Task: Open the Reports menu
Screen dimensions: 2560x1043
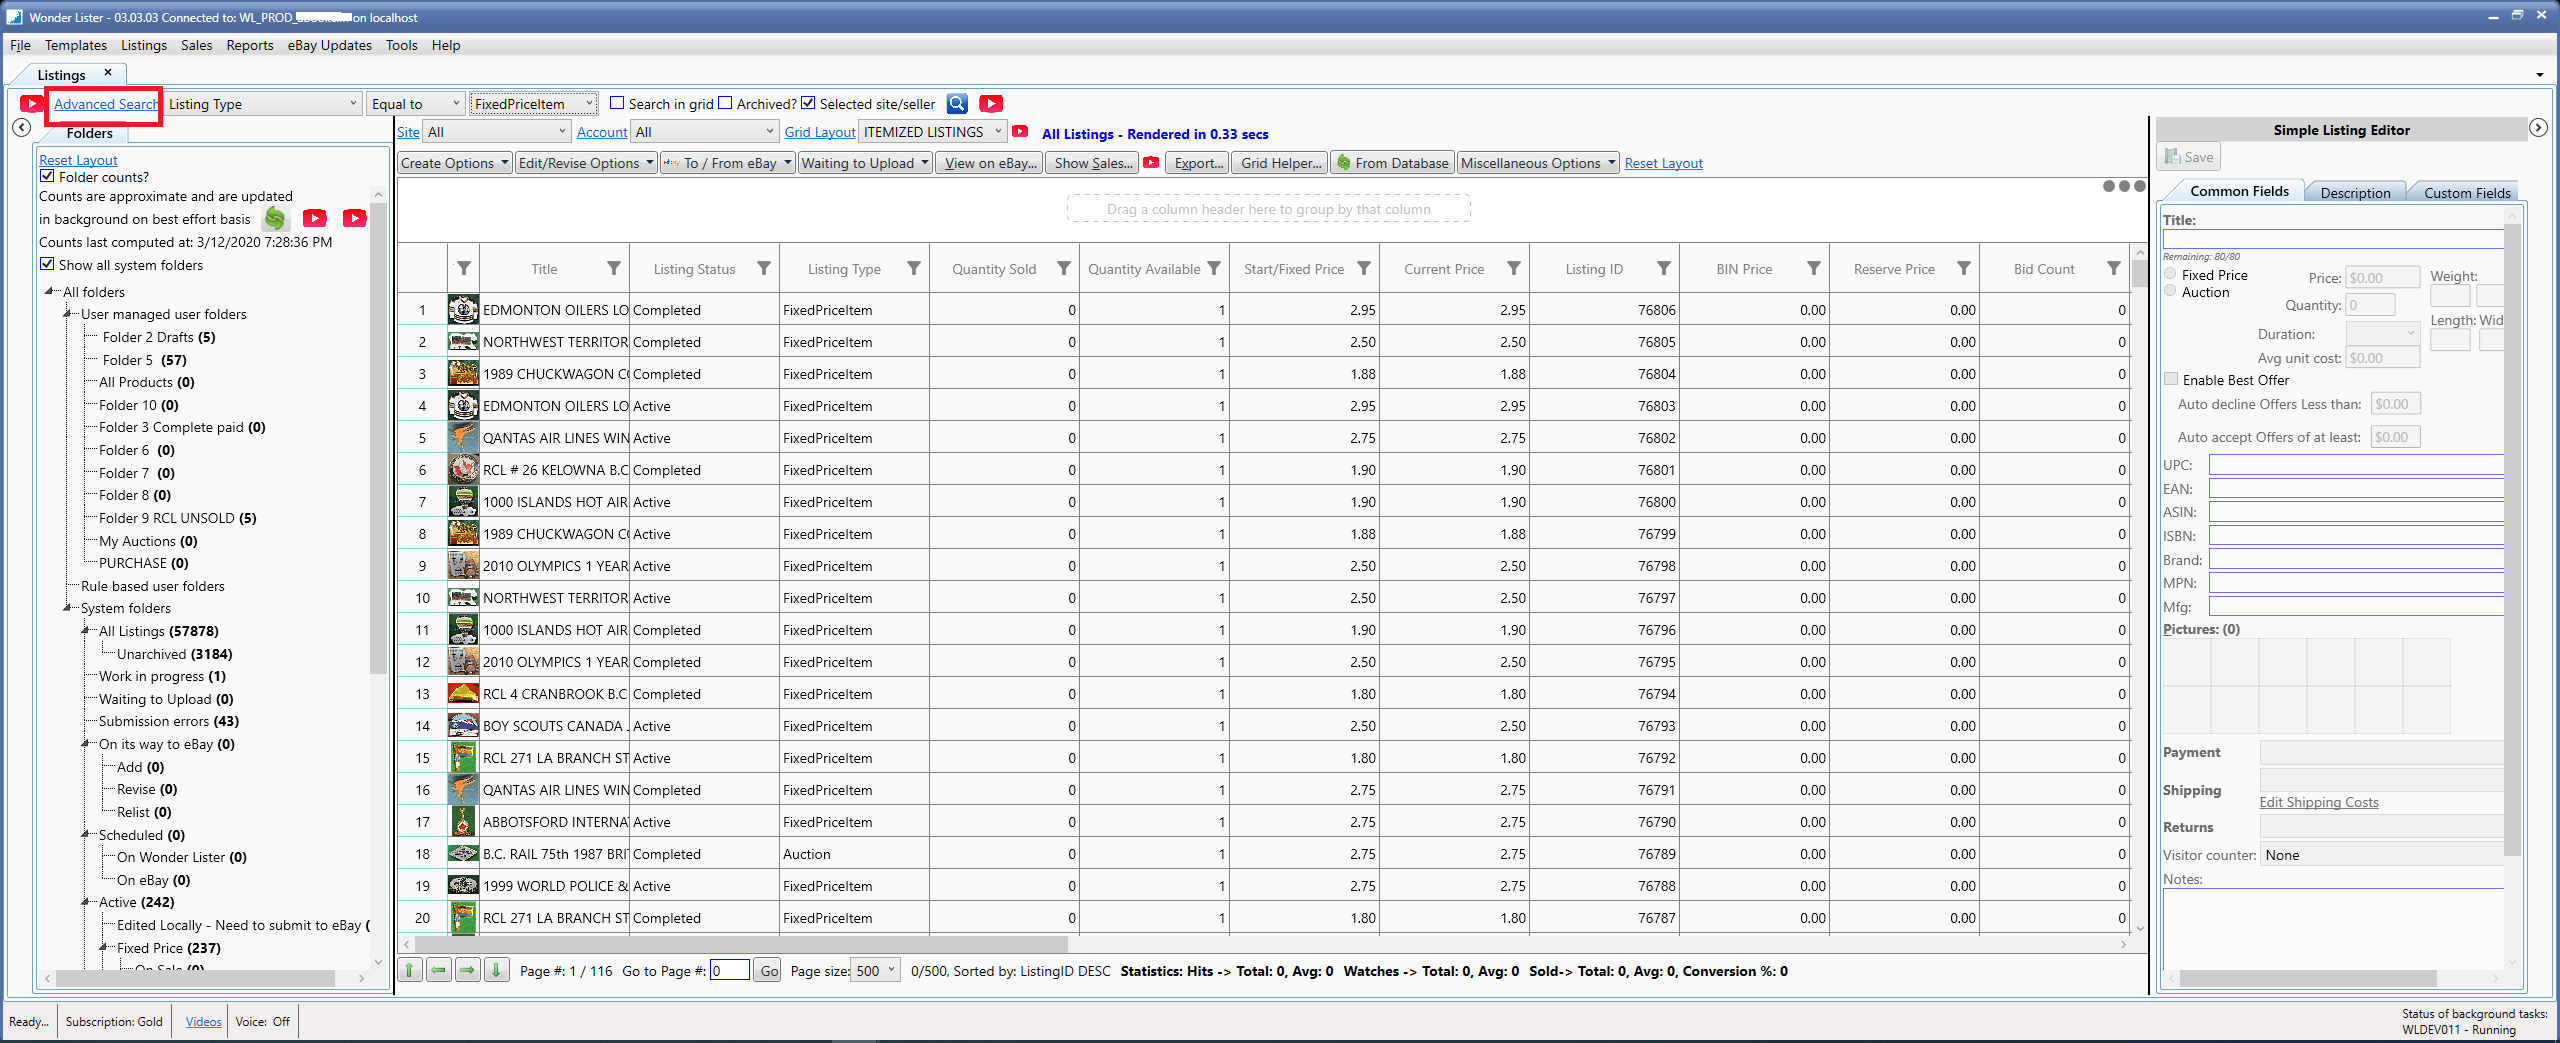Action: 250,45
